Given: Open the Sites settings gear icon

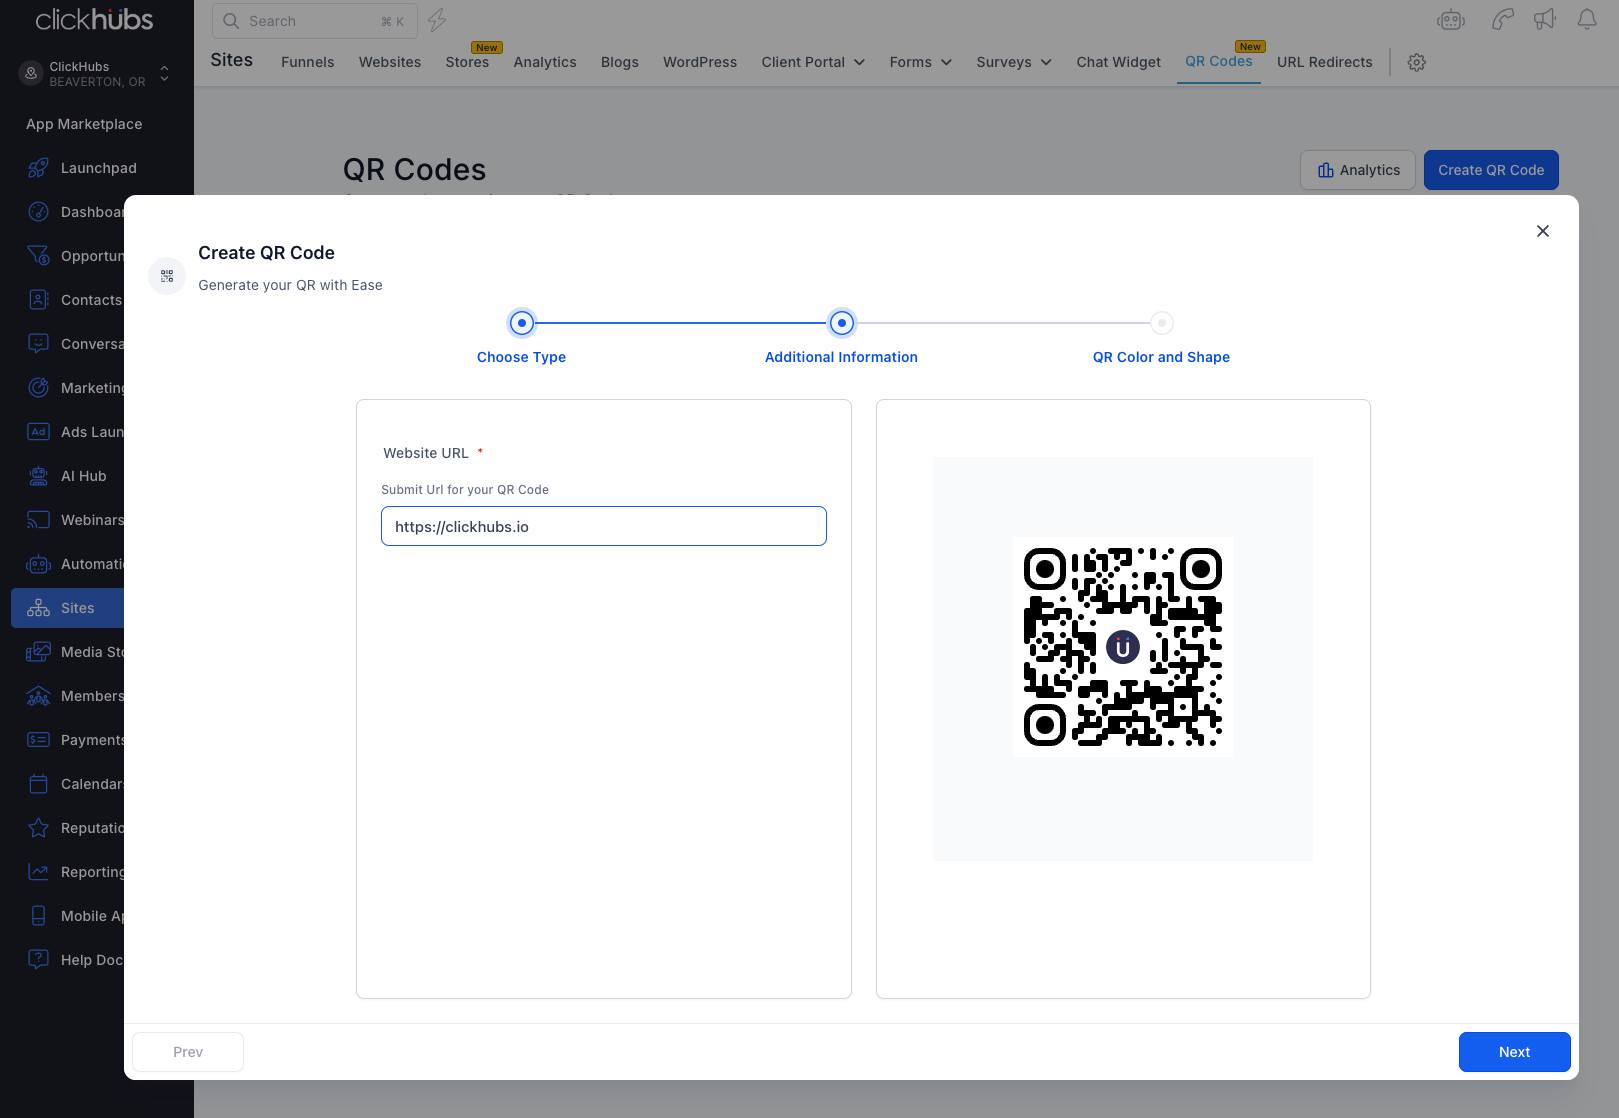Looking at the screenshot, I should [x=1416, y=62].
